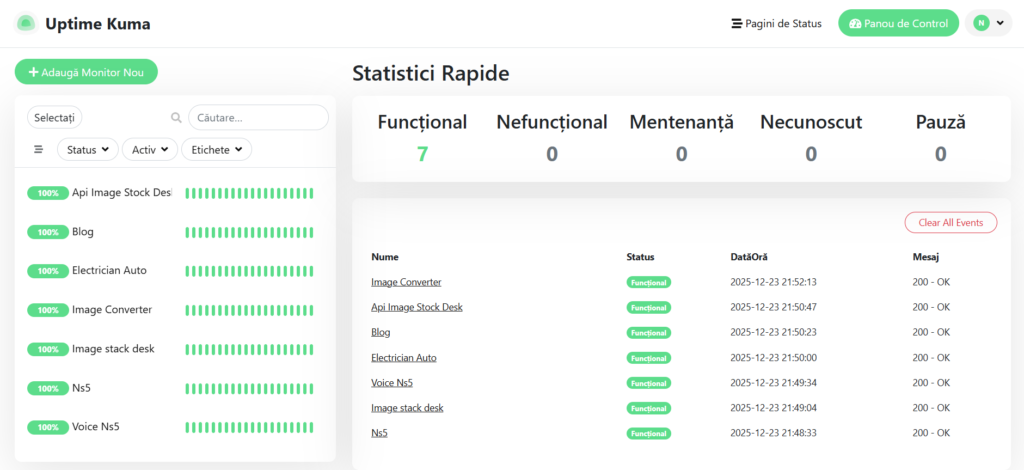The image size is (1024, 470).
Task: Click the Nefuncțional stat heading
Action: [552, 122]
